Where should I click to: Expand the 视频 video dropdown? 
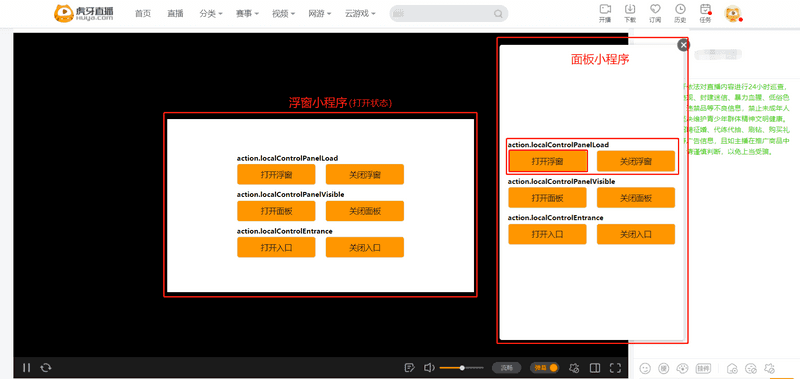pyautogui.click(x=284, y=14)
